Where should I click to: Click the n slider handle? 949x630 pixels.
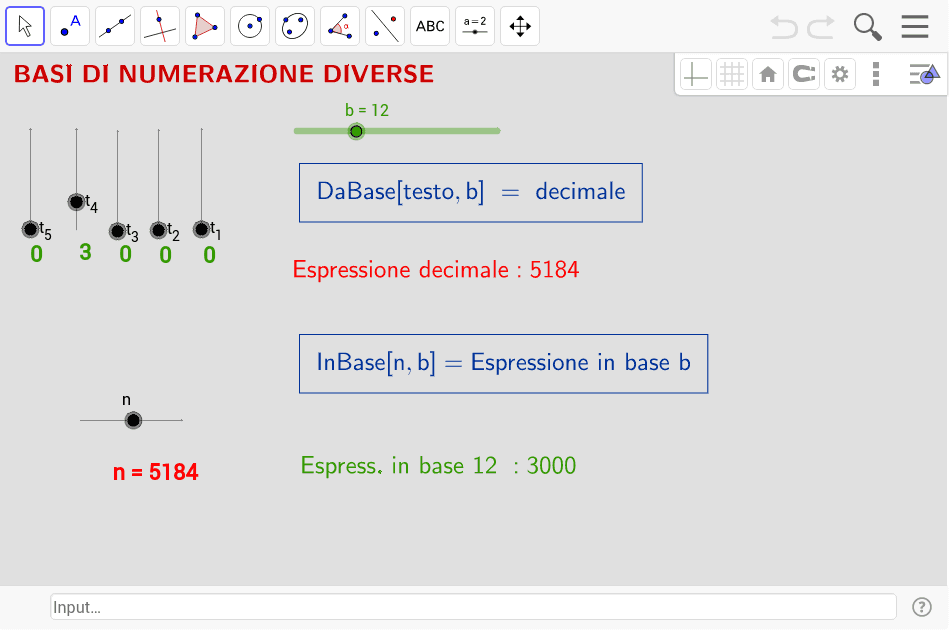click(133, 421)
